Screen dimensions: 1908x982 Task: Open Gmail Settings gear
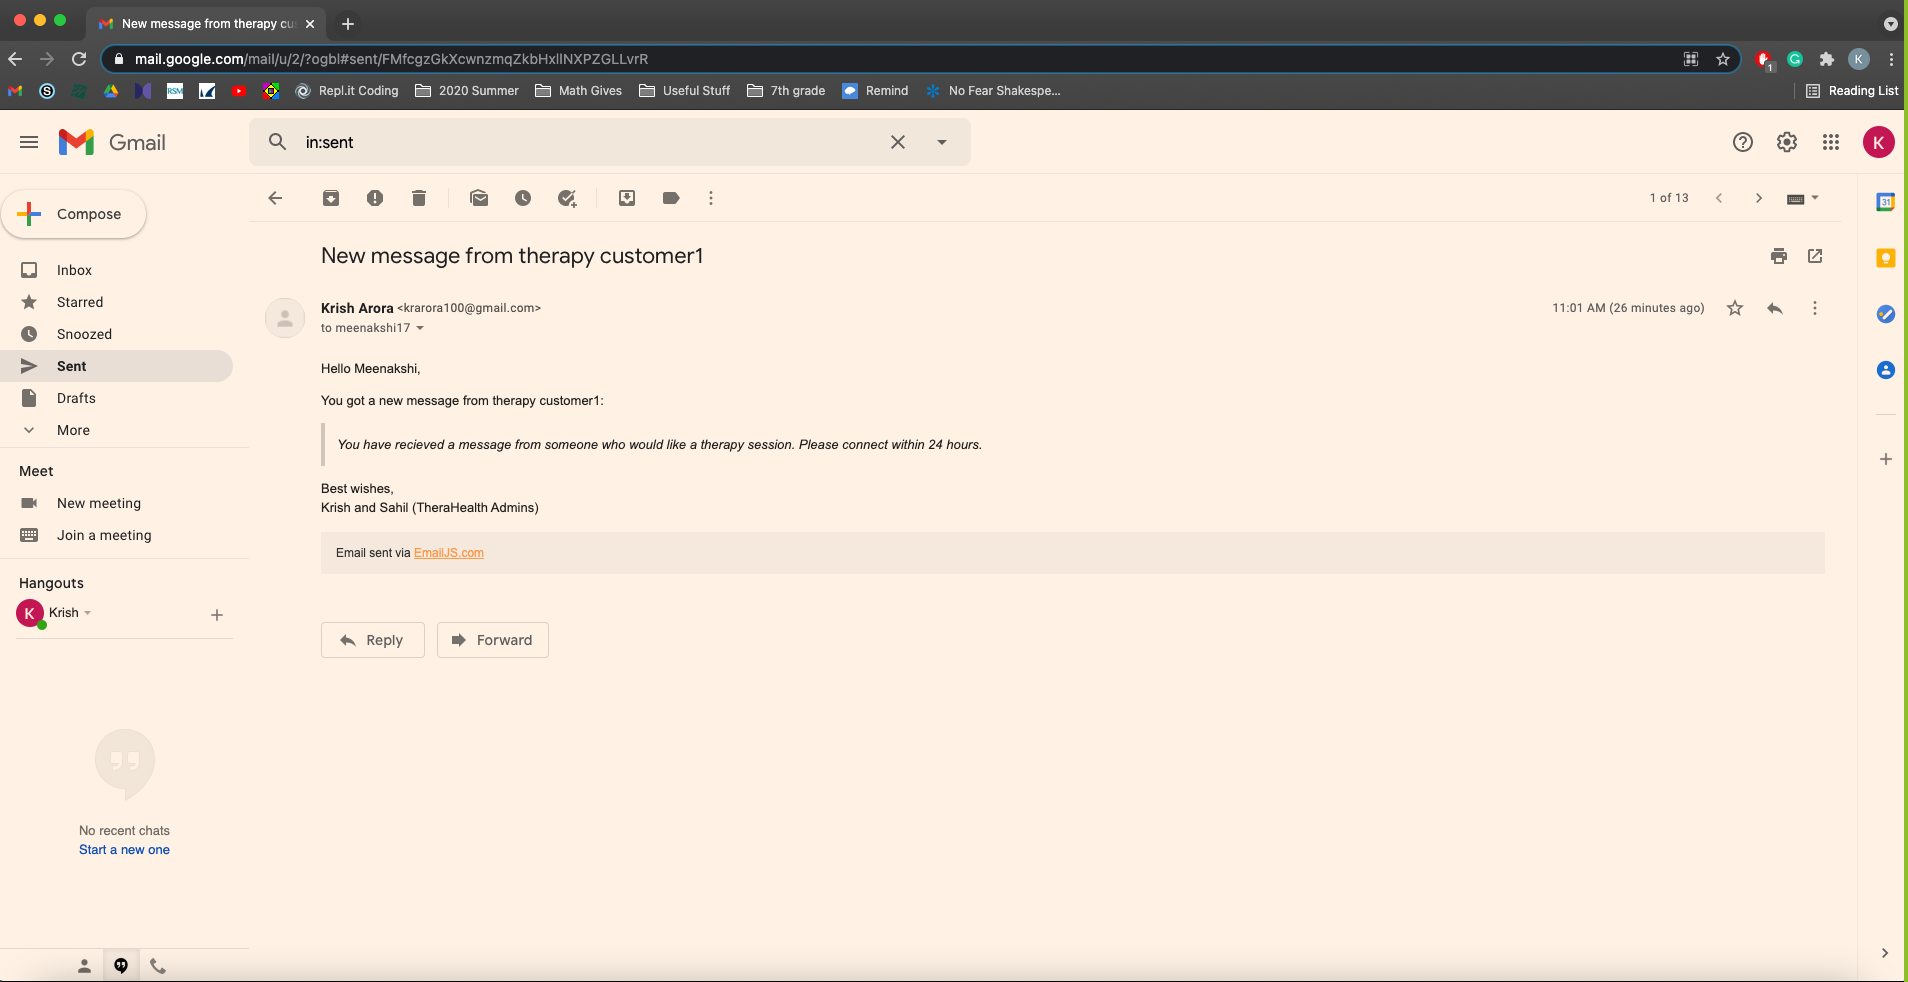pos(1787,142)
